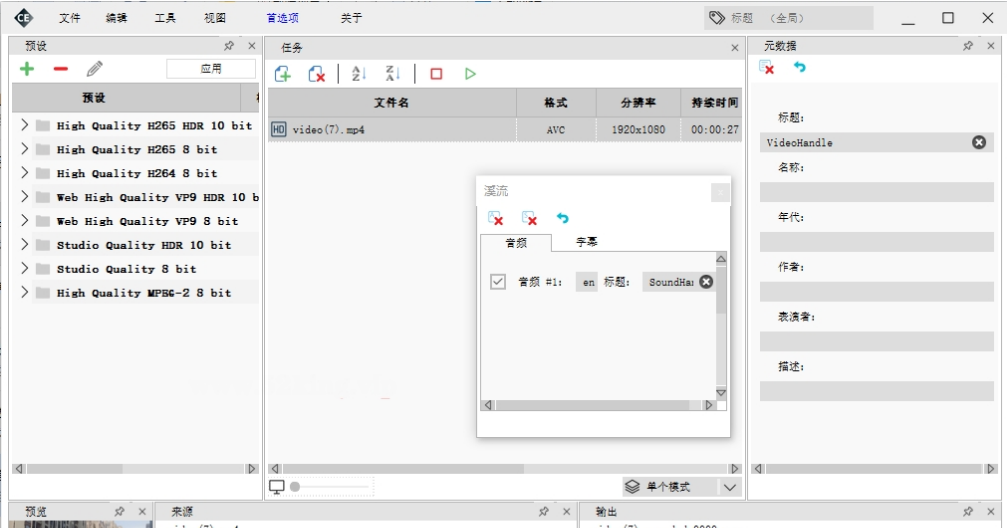Pin the metadata panel
Viewport: 1007px width, 528px height.
[x=968, y=46]
